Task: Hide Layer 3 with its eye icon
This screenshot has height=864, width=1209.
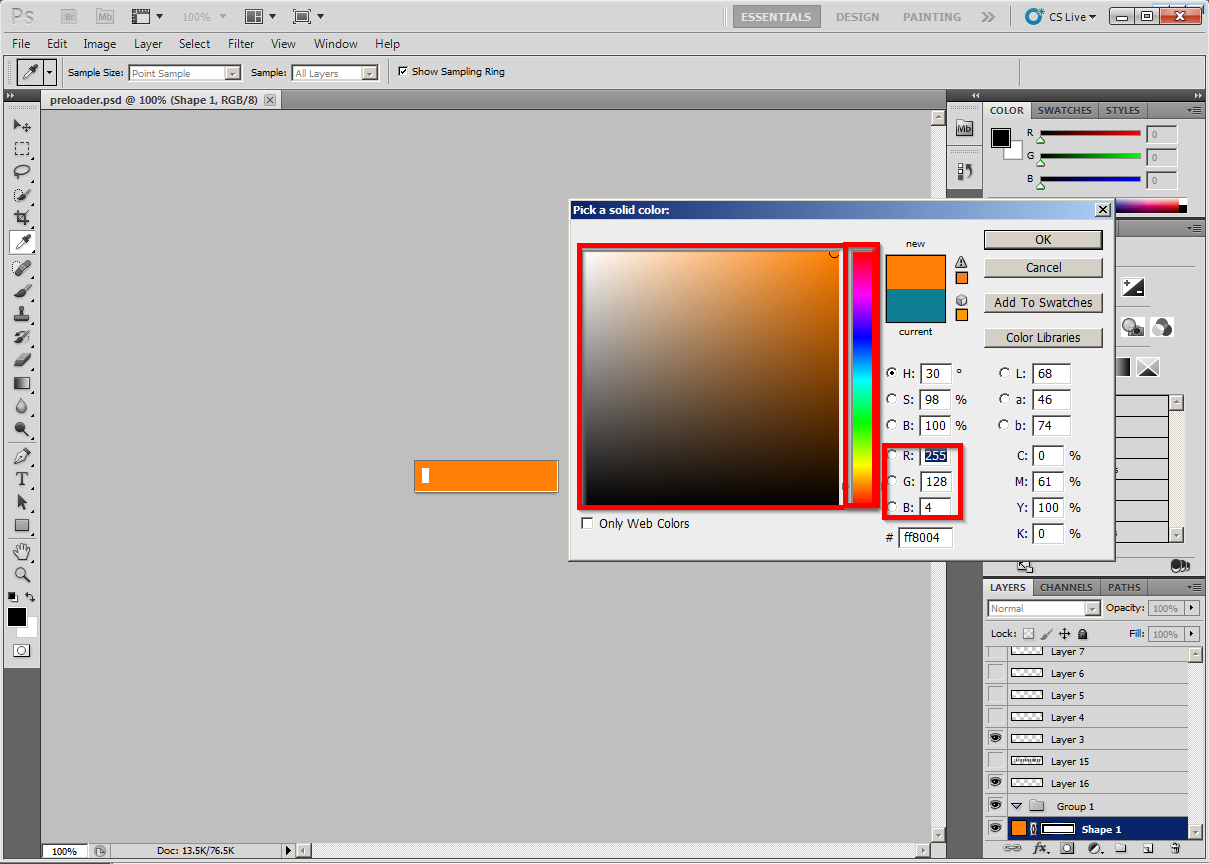Action: tap(996, 739)
